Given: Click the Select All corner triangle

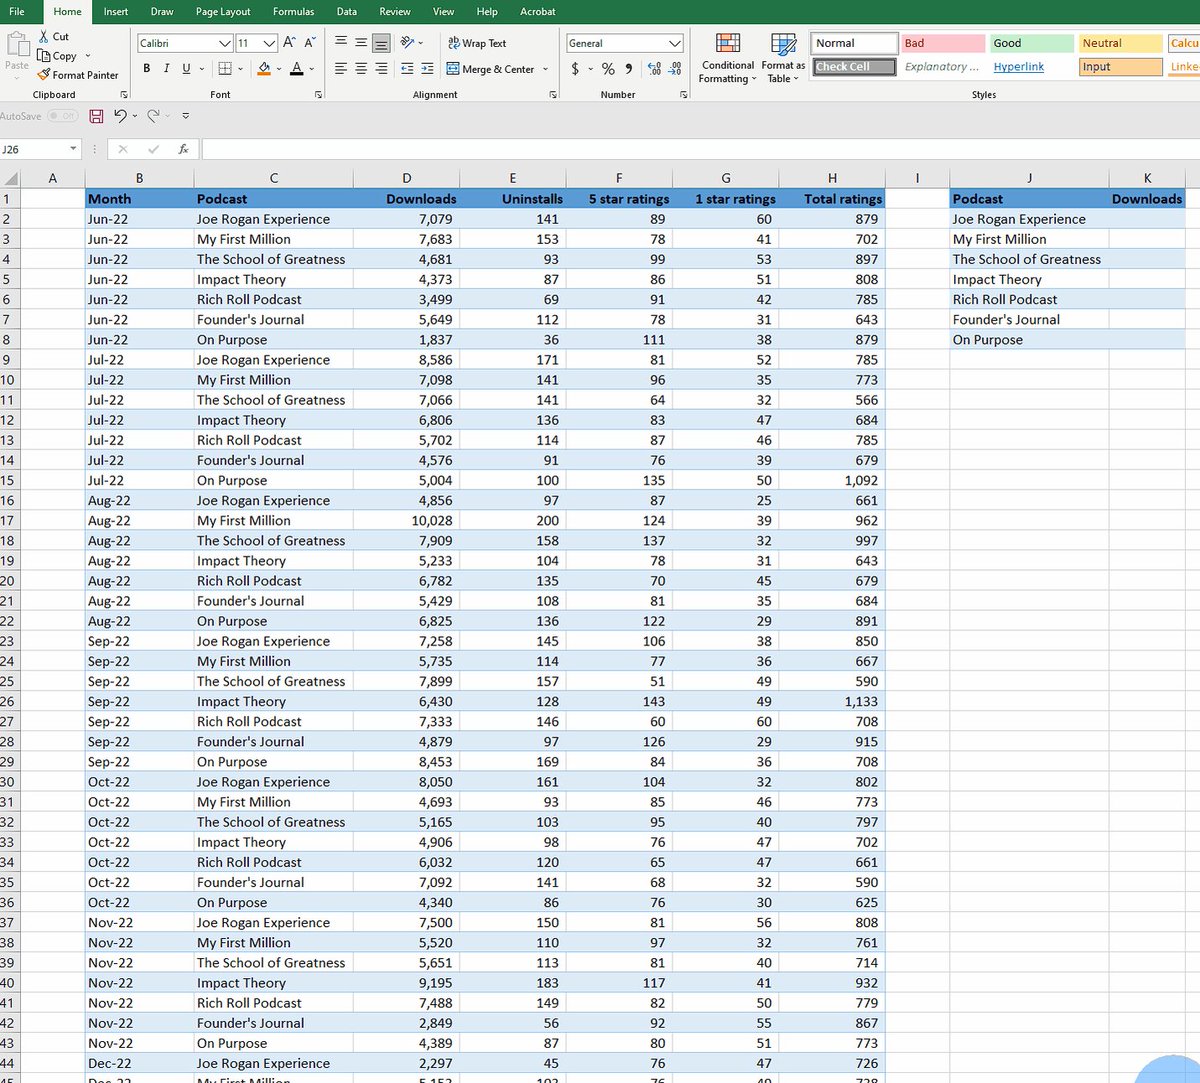Looking at the screenshot, I should point(11,179).
